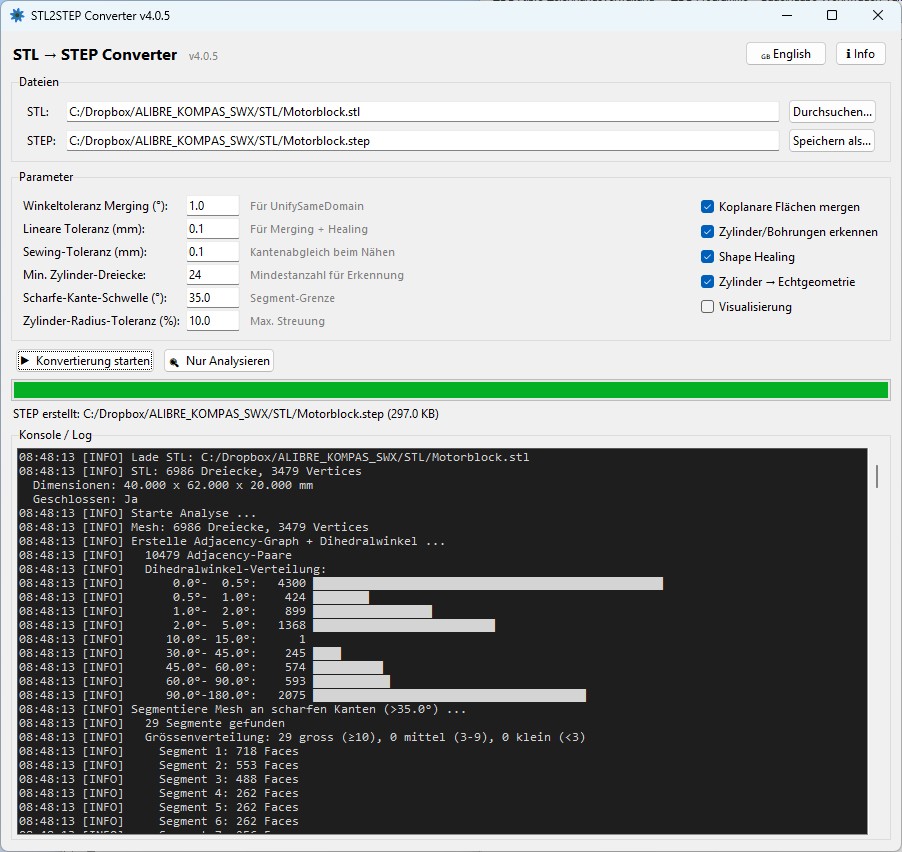The image size is (902, 852).
Task: Choose output location with Speichern als button
Action: point(832,141)
